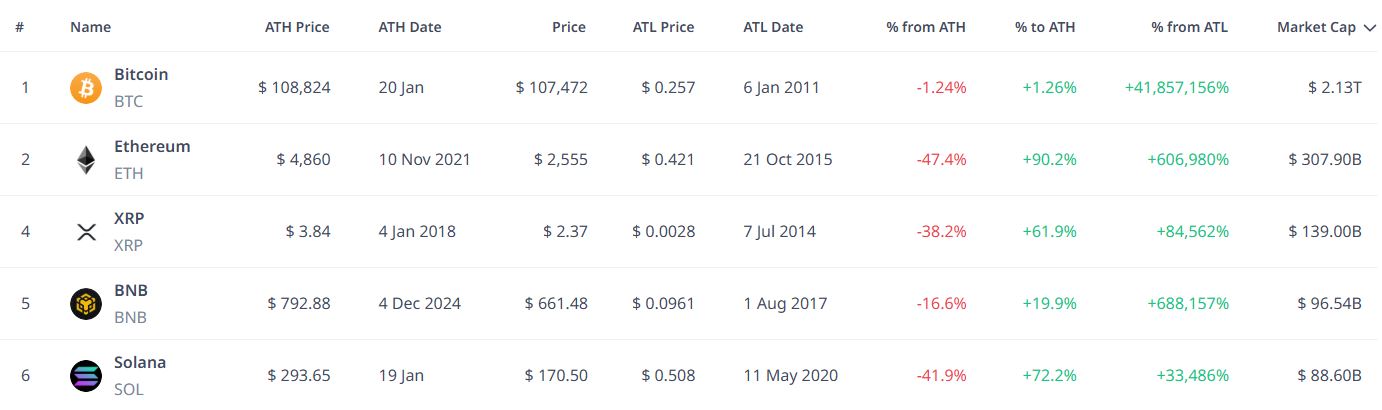Click the rank # column header

(20, 27)
